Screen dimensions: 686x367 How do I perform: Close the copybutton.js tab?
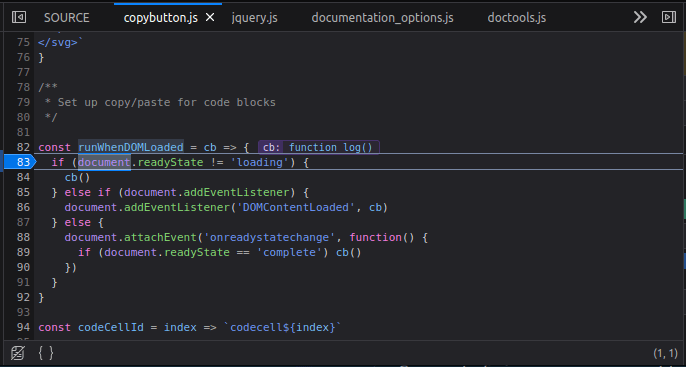pos(210,17)
